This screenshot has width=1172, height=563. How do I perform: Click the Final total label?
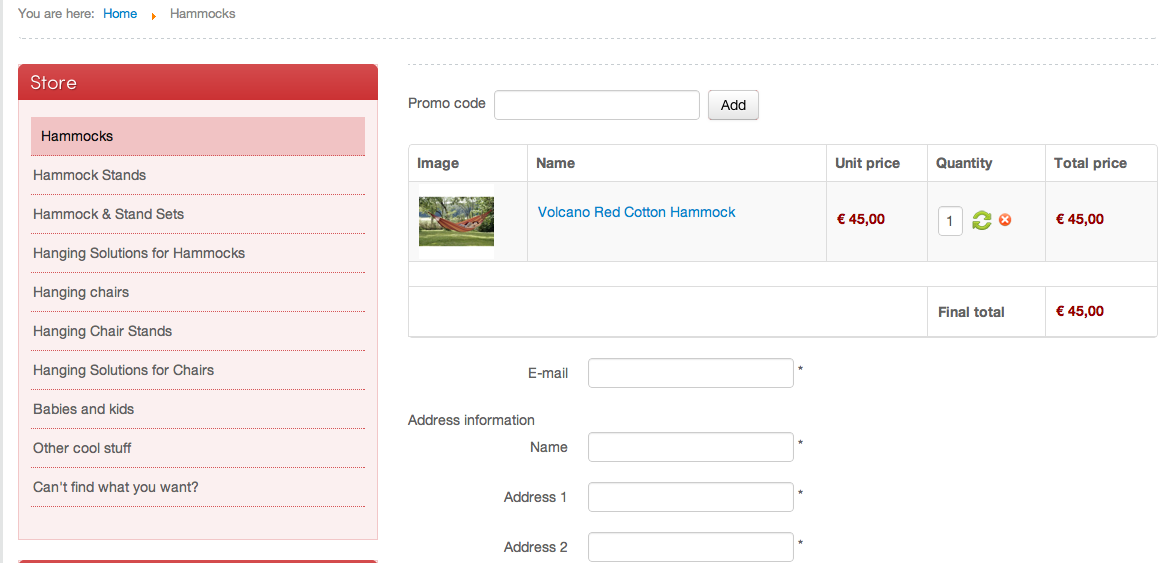(x=971, y=313)
